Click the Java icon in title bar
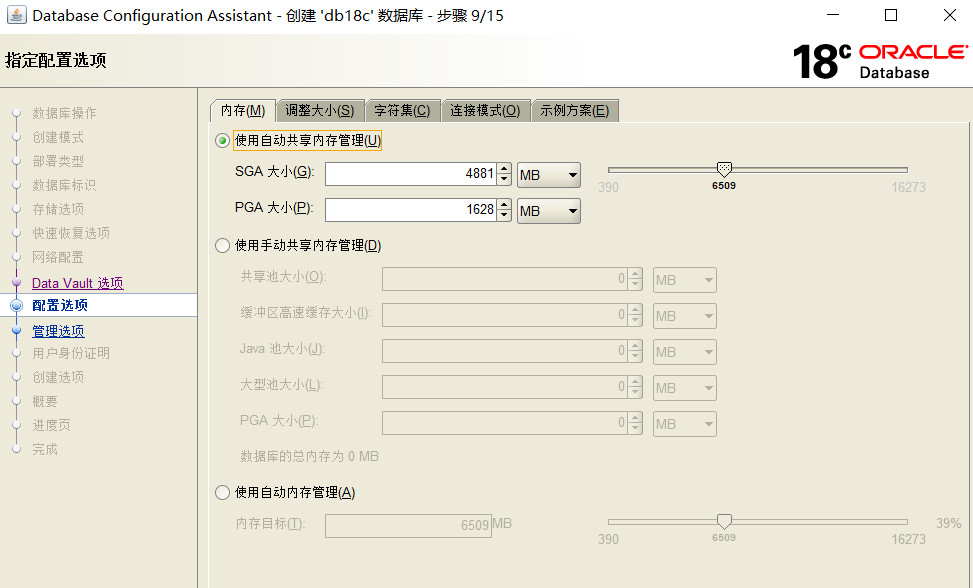The height and width of the screenshot is (588, 973). coord(16,16)
